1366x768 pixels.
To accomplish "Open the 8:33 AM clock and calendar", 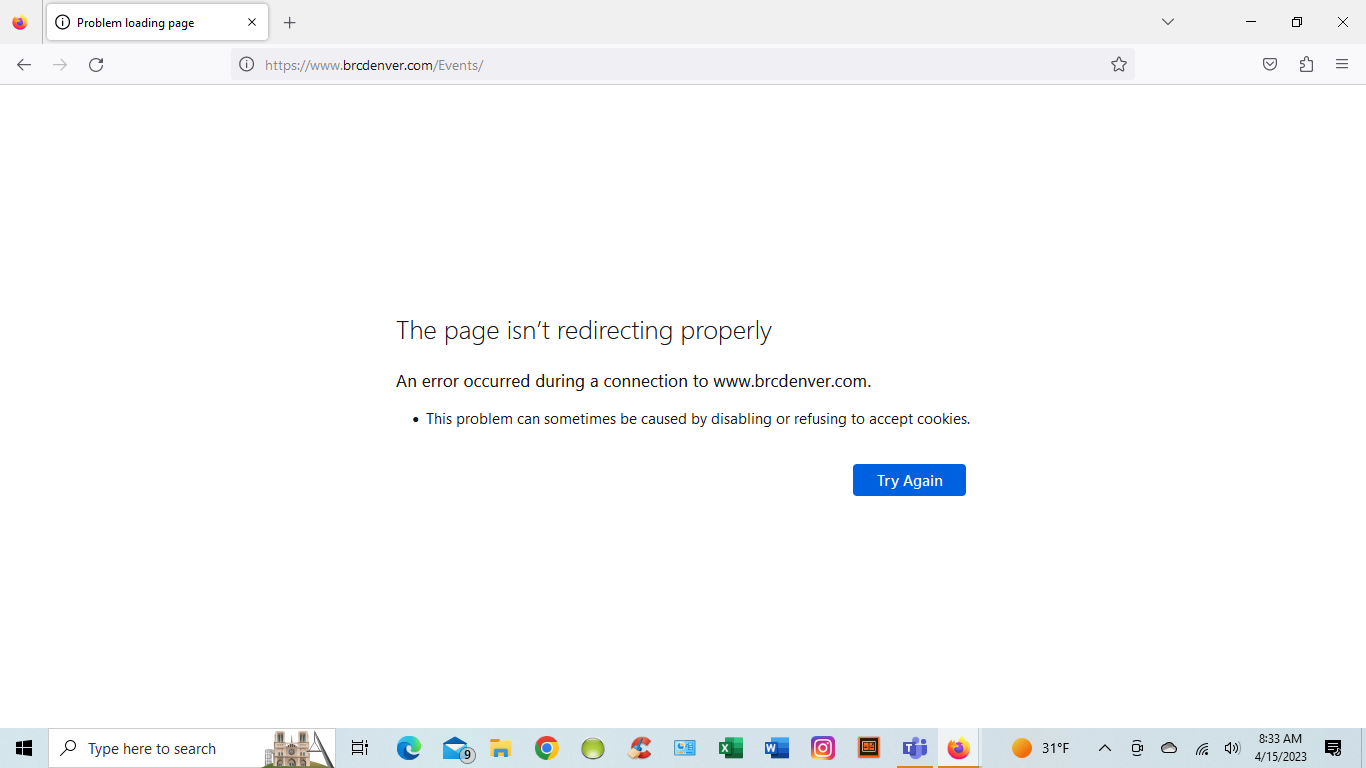I will click(1281, 748).
